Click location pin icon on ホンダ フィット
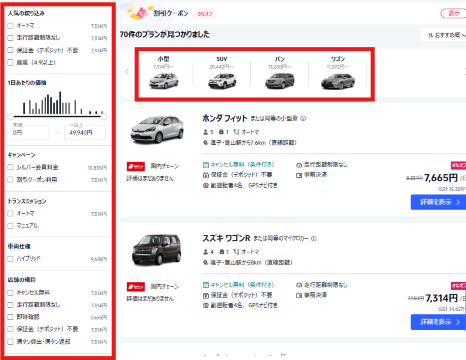This screenshot has height=360, width=466. point(206,143)
